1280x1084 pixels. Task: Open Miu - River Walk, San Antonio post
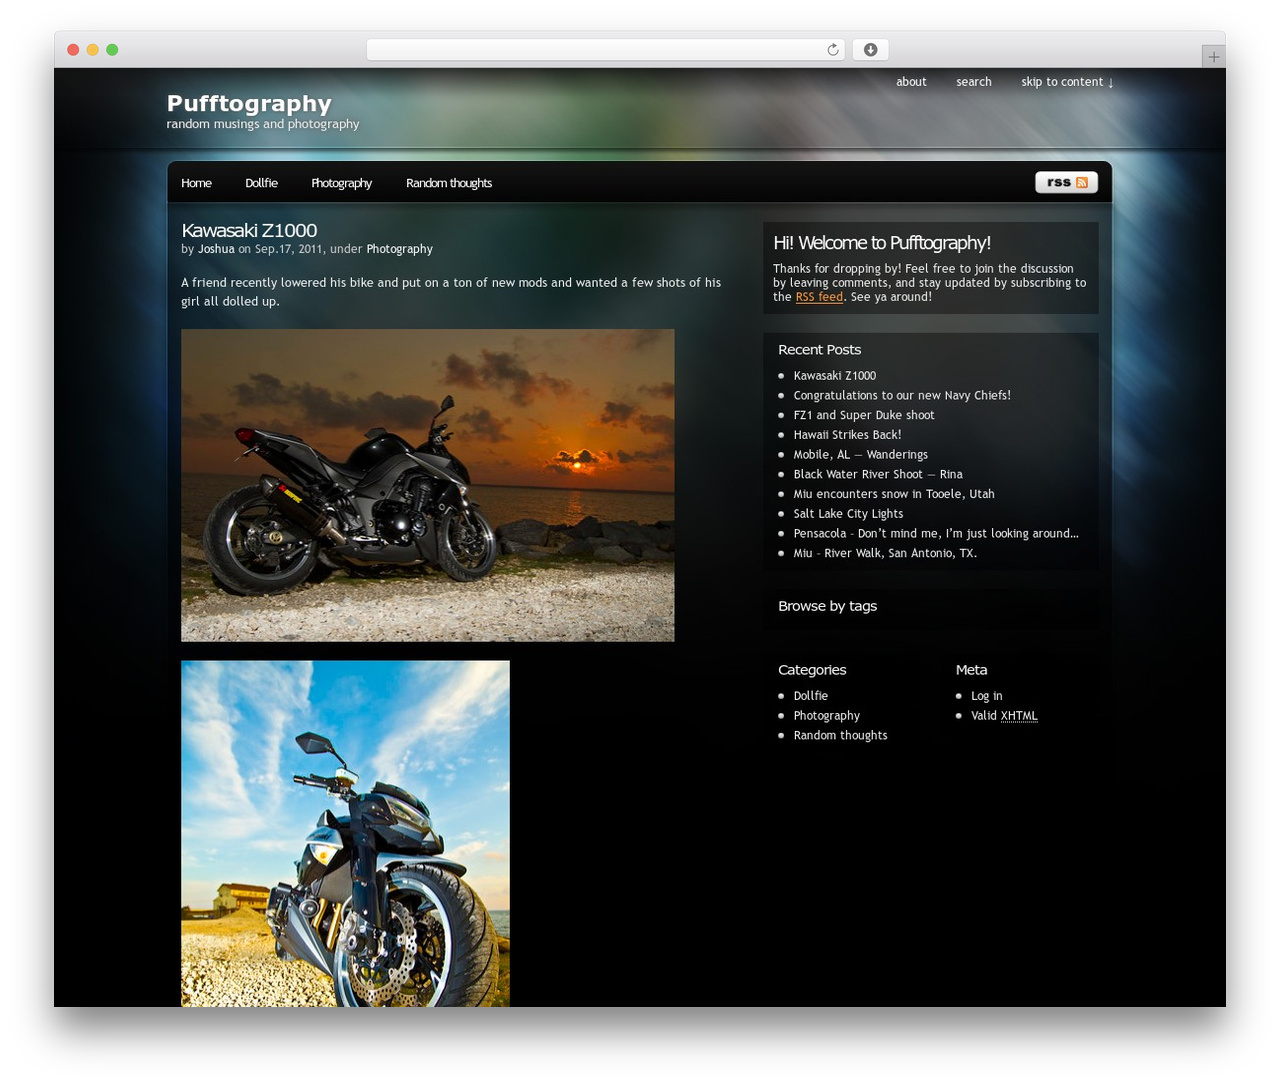[x=885, y=553]
